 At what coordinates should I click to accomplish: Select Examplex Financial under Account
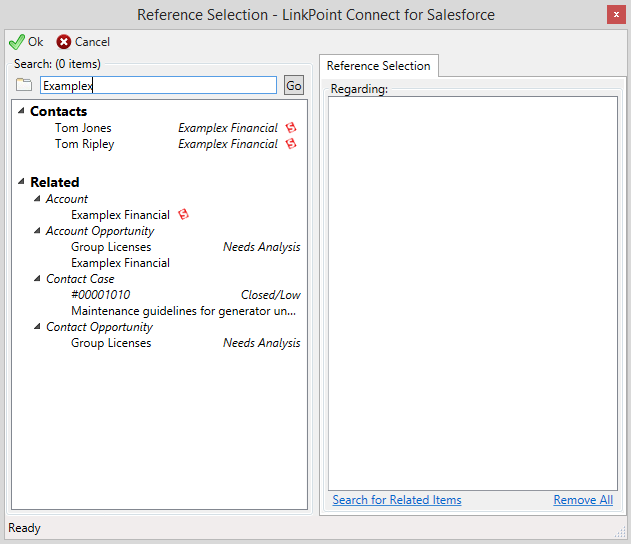(120, 215)
